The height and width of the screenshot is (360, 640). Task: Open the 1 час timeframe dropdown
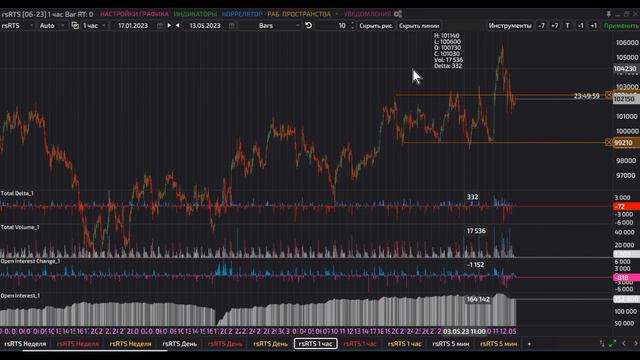[94, 25]
